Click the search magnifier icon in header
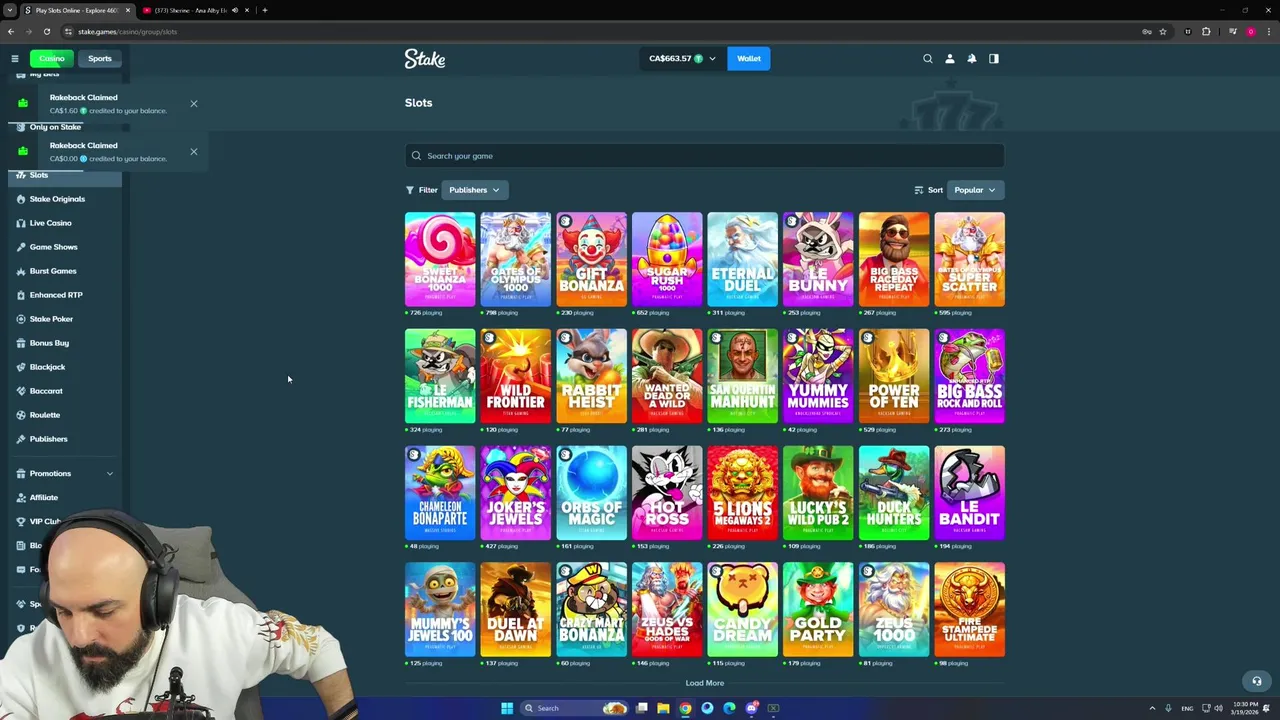This screenshot has width=1280, height=720. (x=928, y=58)
